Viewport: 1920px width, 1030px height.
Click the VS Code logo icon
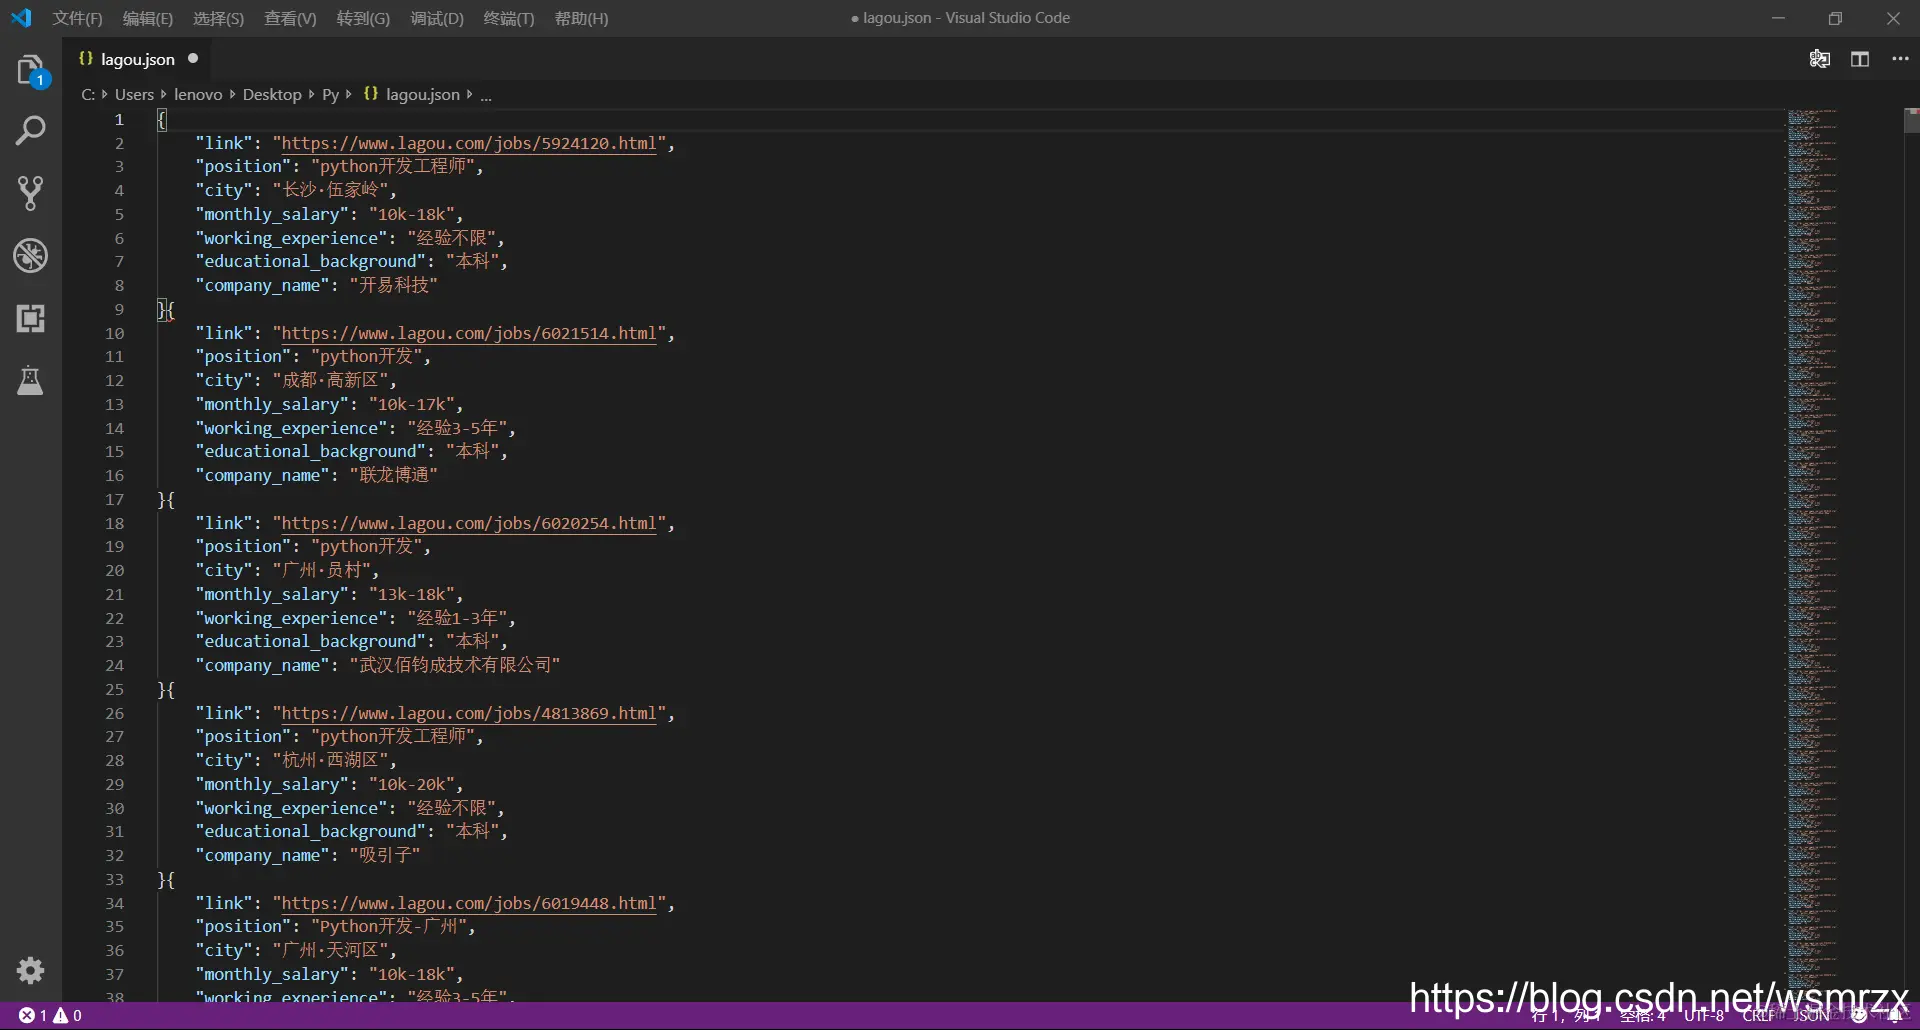tap(21, 18)
